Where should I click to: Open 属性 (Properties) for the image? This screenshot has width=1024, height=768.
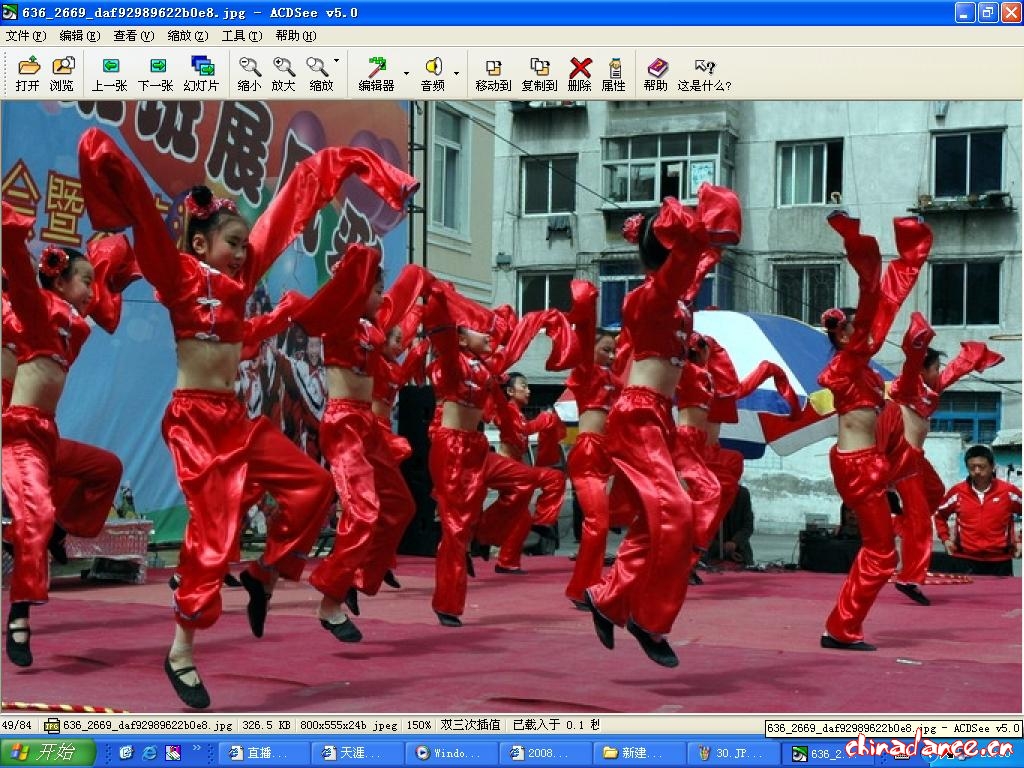coord(613,74)
